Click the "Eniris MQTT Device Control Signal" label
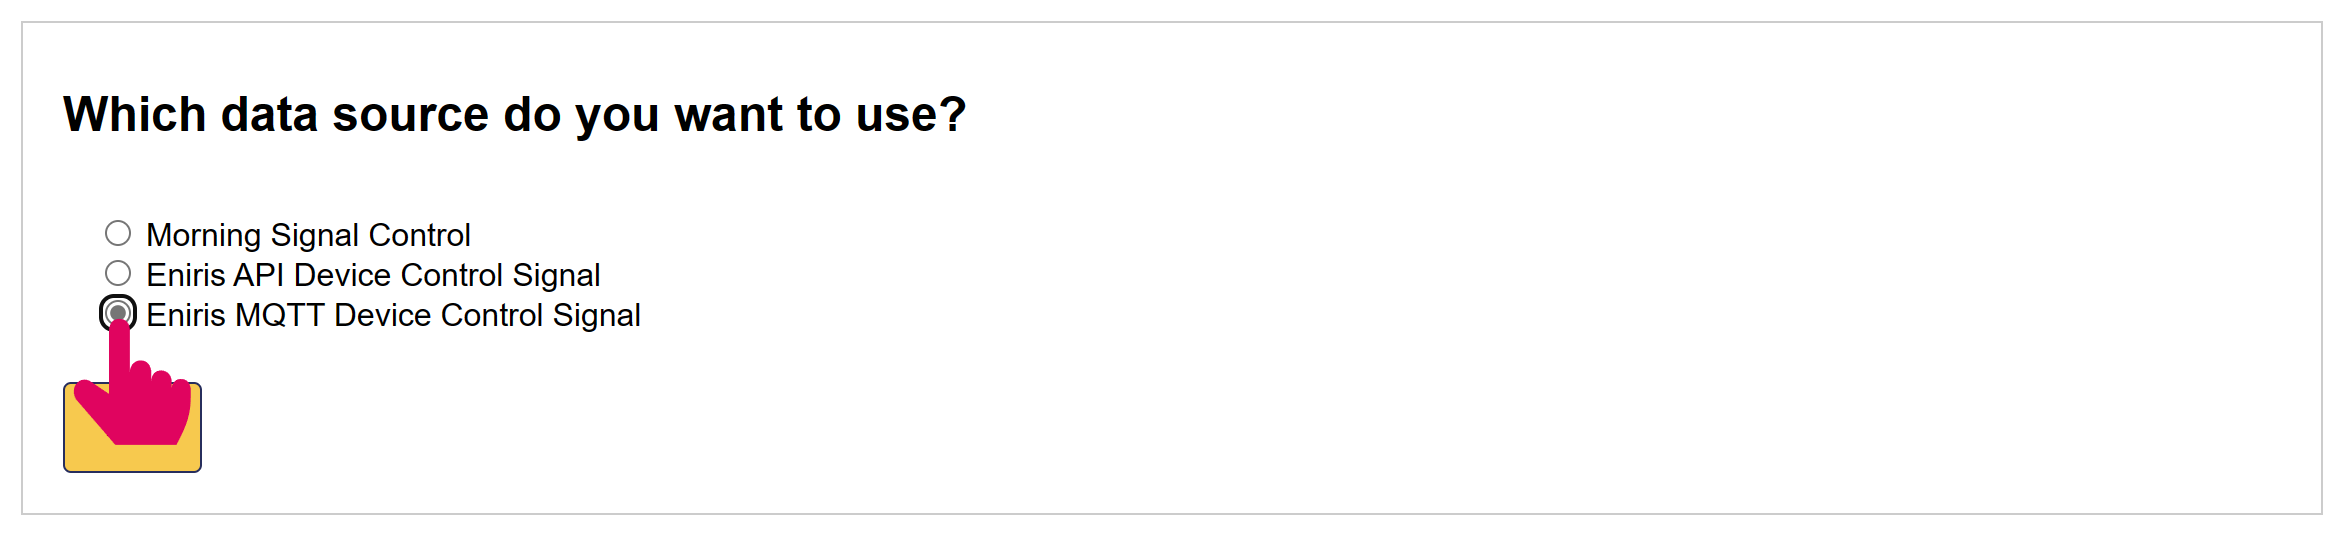Image resolution: width=2343 pixels, height=537 pixels. tap(393, 315)
